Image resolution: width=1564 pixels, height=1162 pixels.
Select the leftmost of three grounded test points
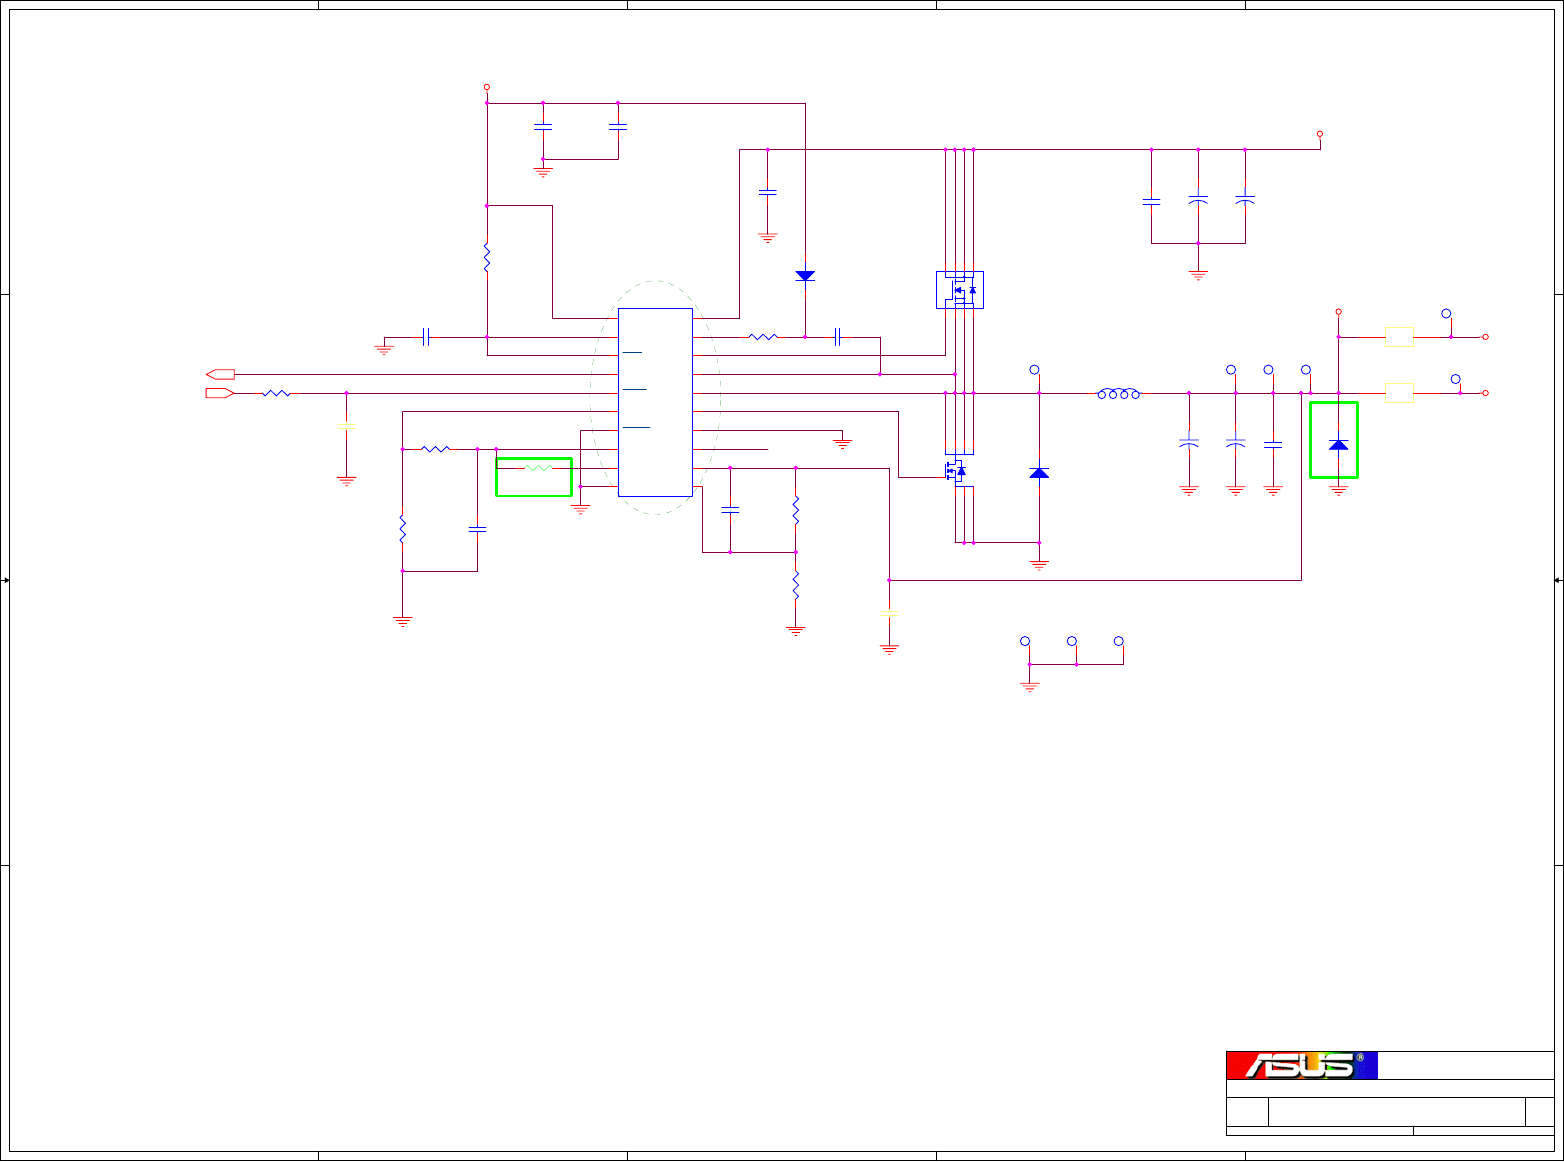coord(1025,641)
